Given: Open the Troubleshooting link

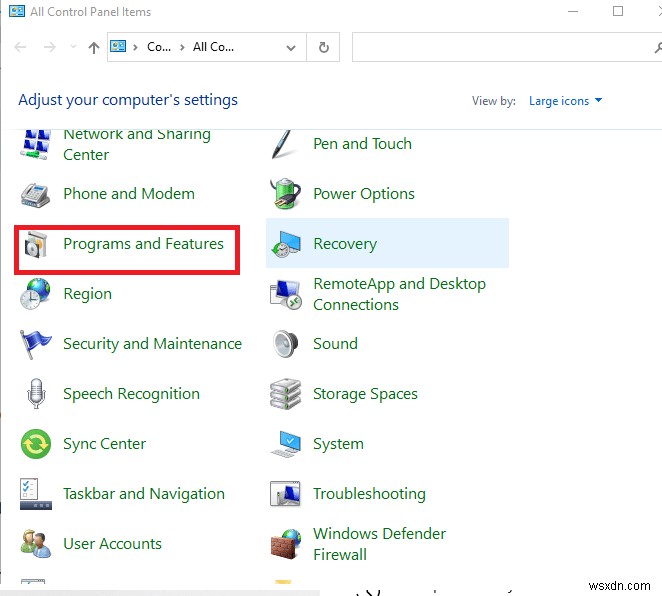Looking at the screenshot, I should (x=369, y=494).
